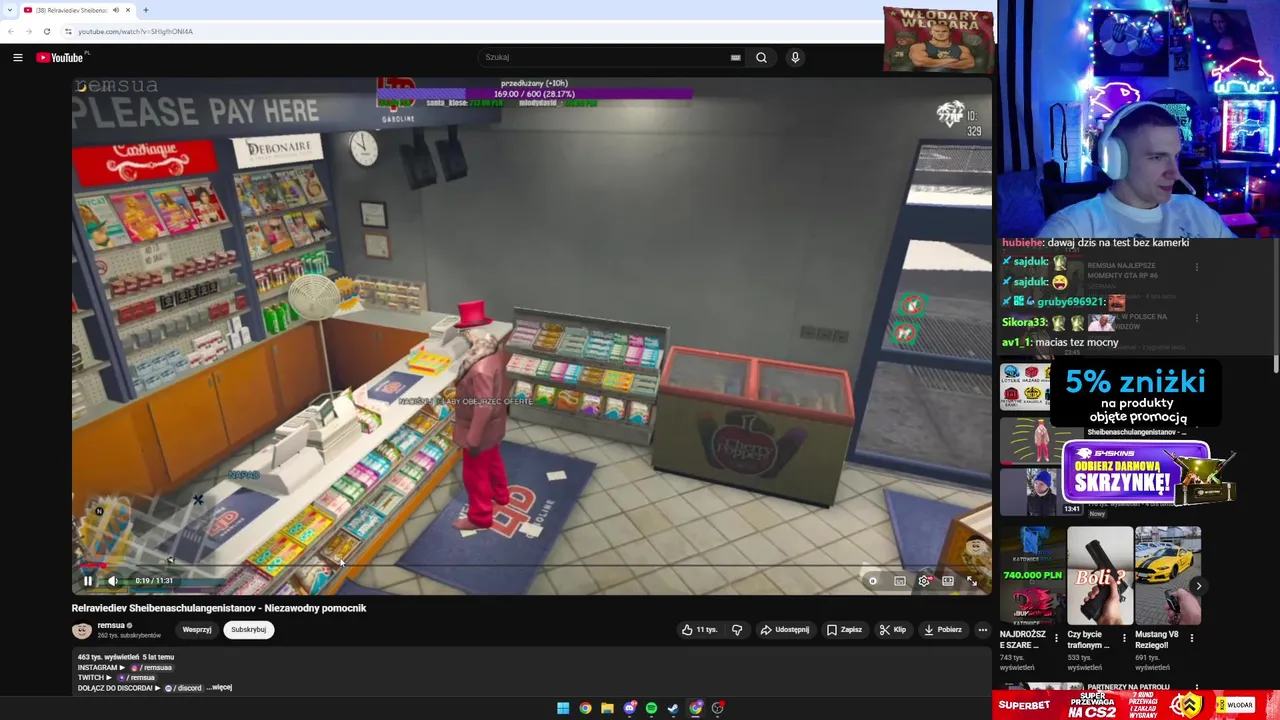Mute the tab via the tab speaker icon

click(x=116, y=10)
